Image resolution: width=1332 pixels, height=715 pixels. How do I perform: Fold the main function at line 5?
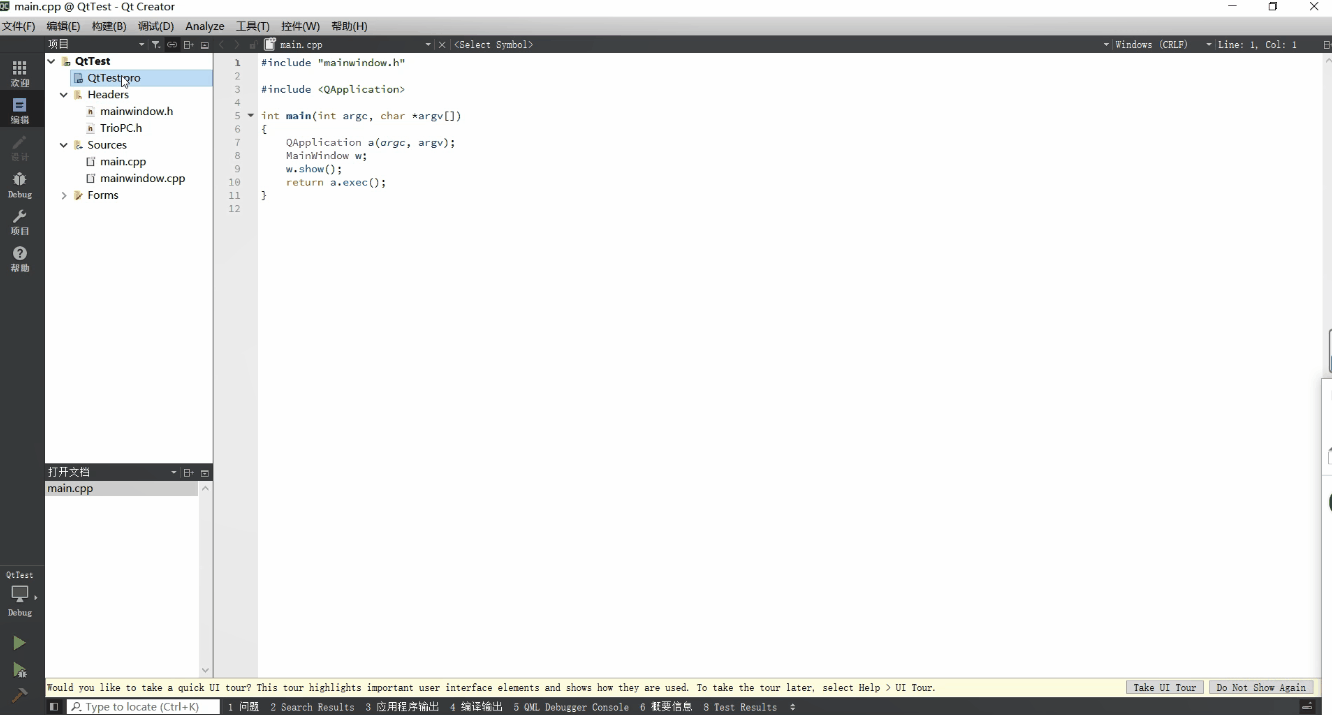point(251,116)
